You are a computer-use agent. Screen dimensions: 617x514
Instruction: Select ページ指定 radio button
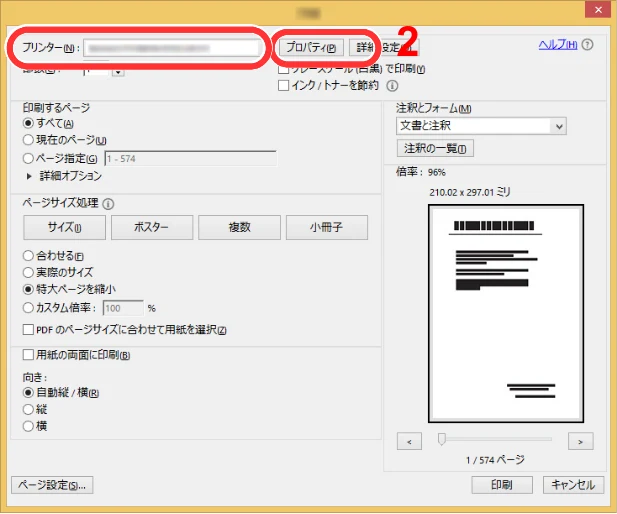[28, 159]
